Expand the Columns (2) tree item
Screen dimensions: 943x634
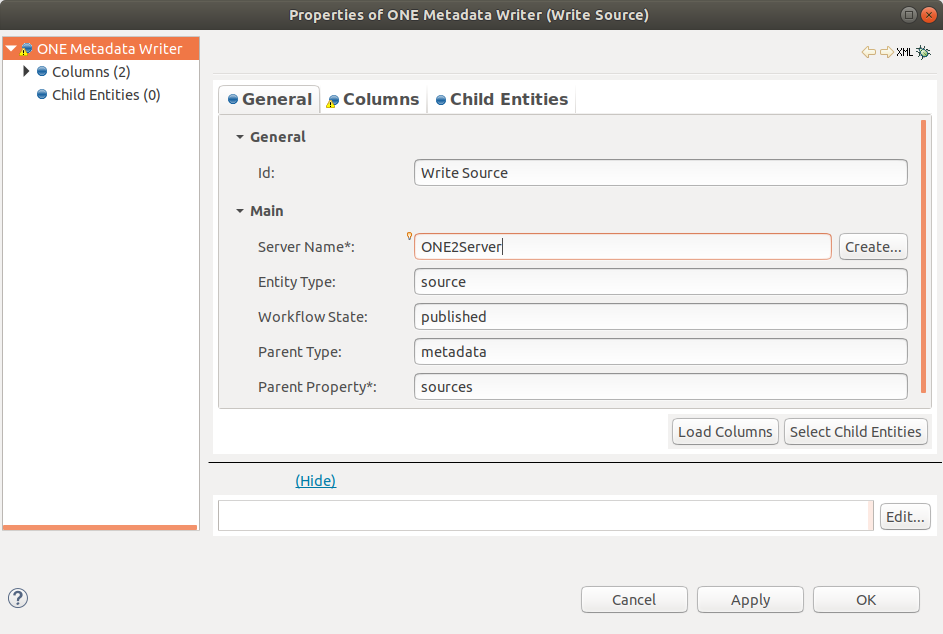[25, 71]
